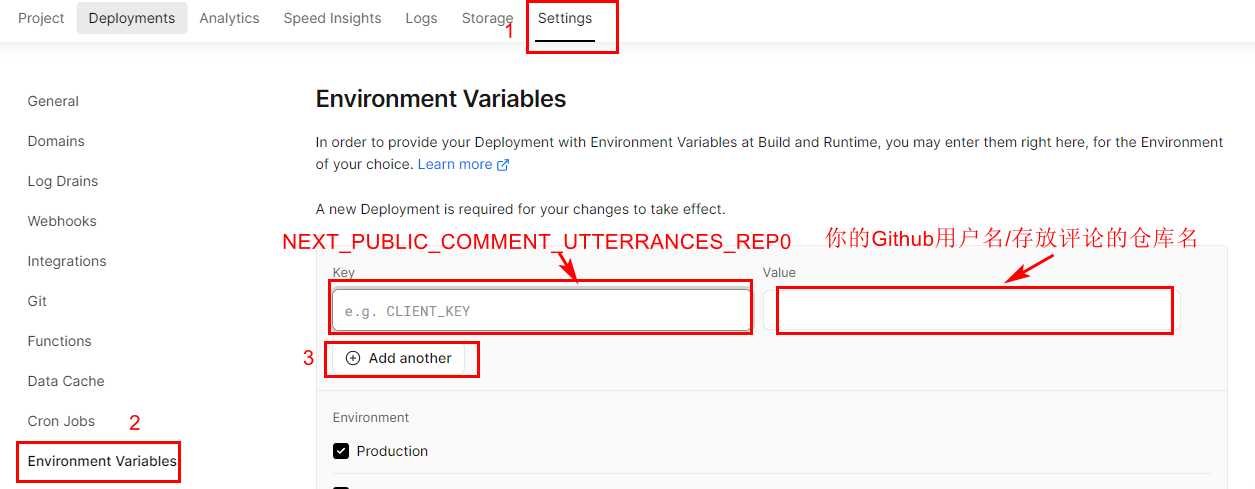This screenshot has width=1255, height=489.
Task: Focus the Value input field
Action: (x=972, y=311)
